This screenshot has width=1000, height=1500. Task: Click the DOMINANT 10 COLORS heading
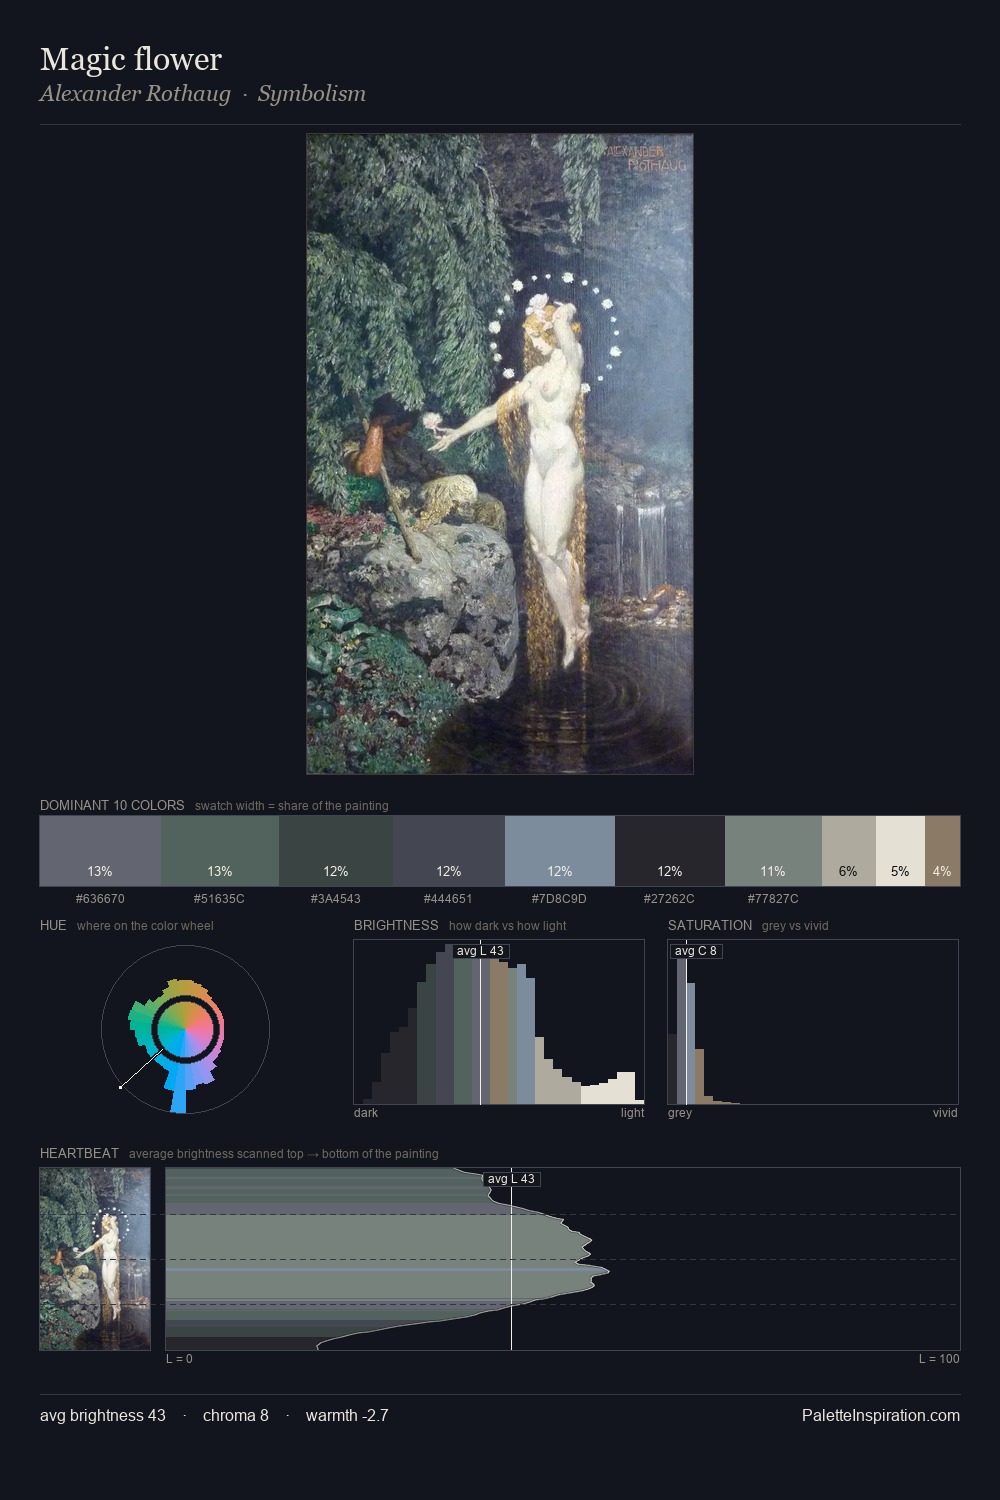(x=112, y=805)
